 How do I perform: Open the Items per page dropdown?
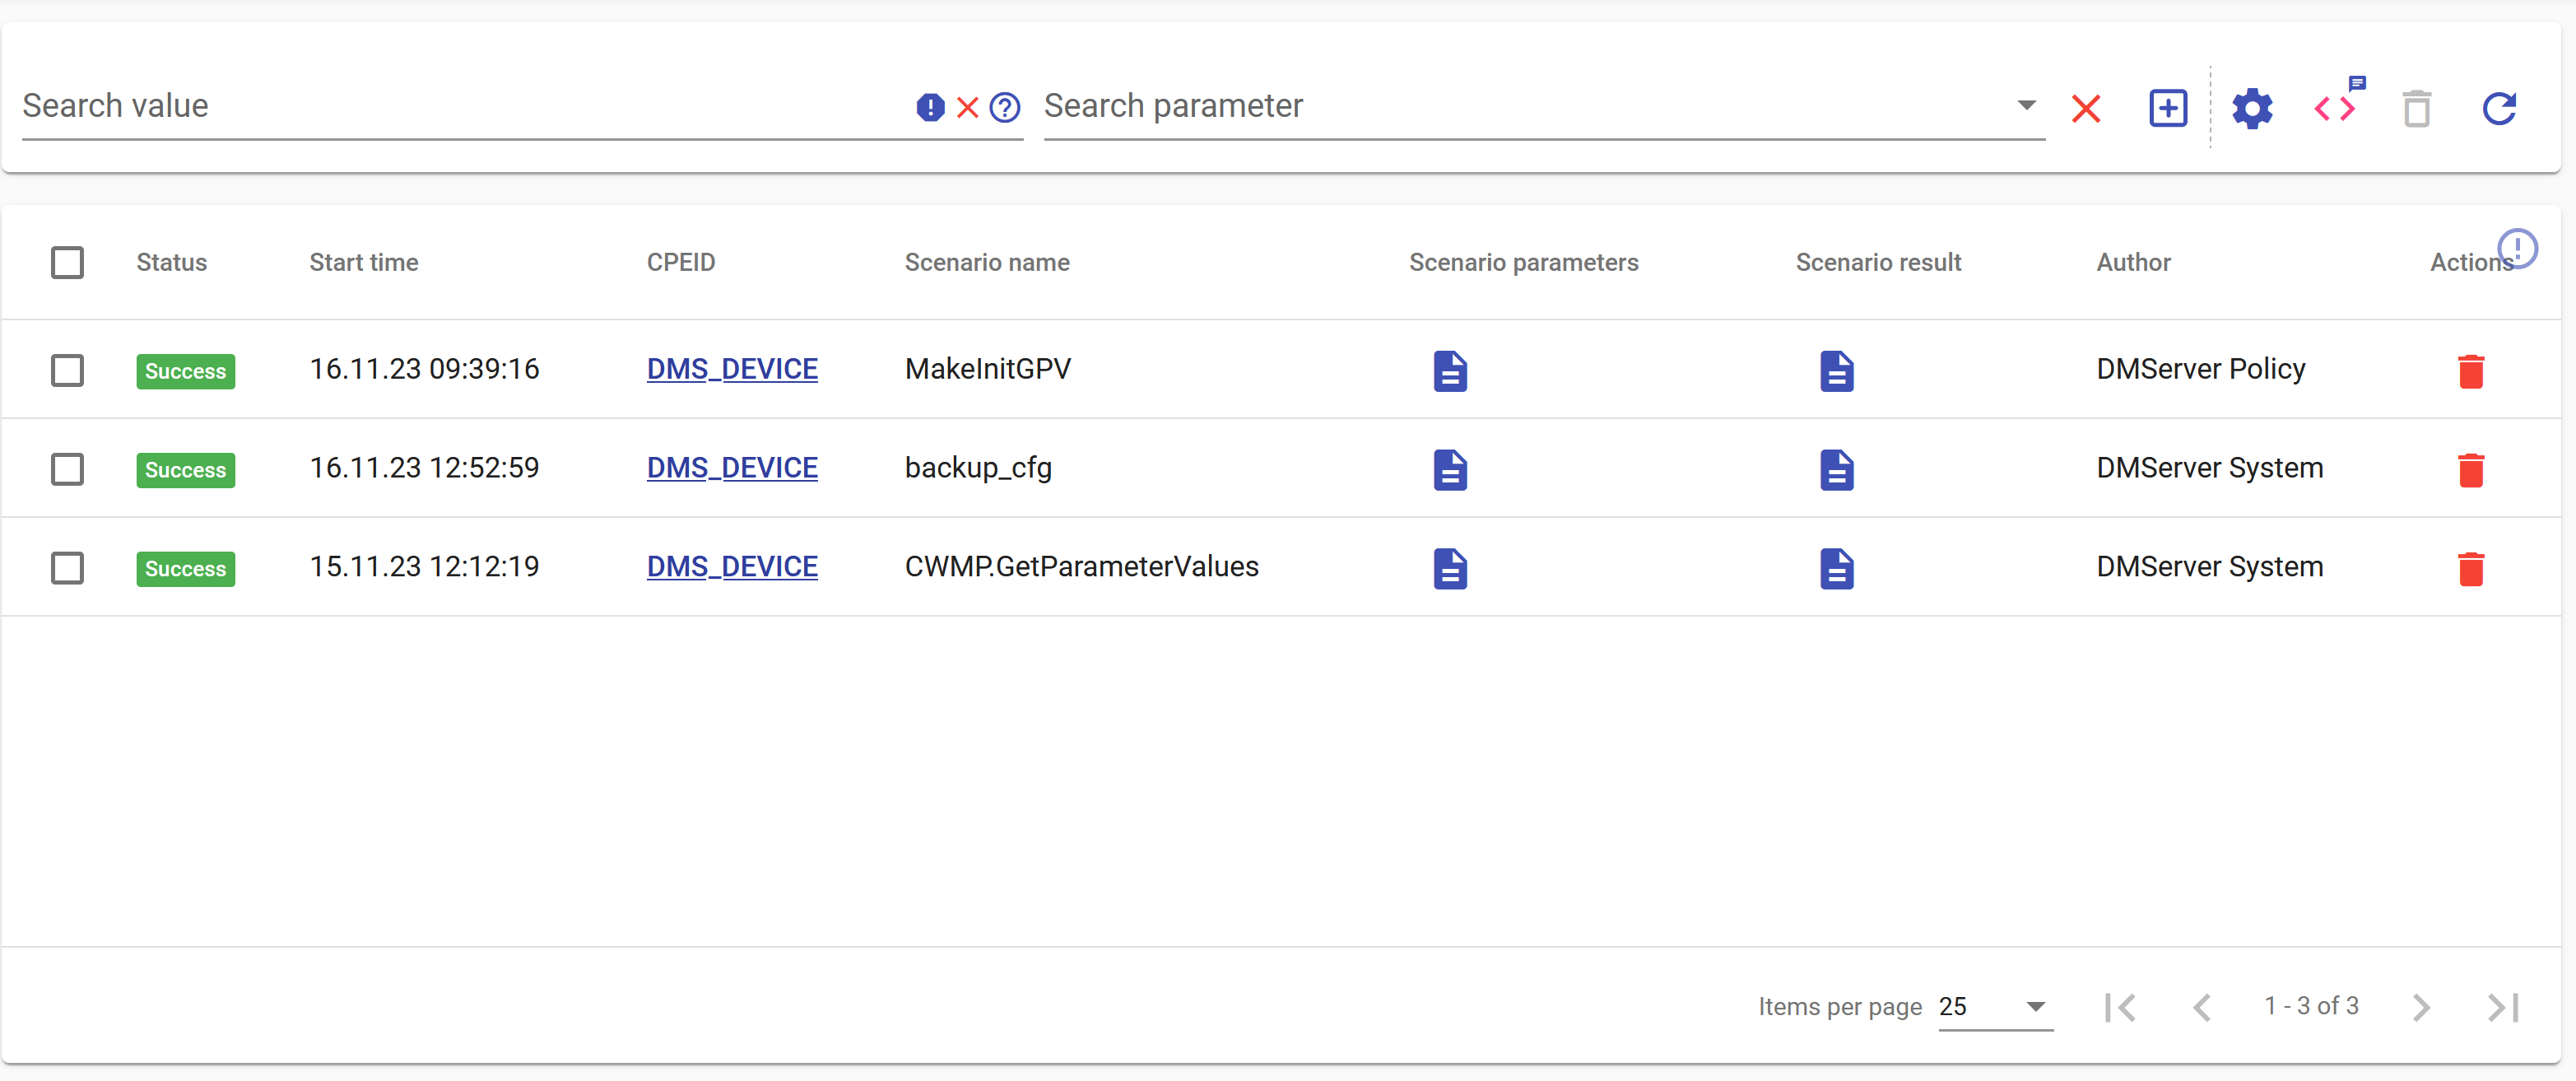coord(1995,1006)
